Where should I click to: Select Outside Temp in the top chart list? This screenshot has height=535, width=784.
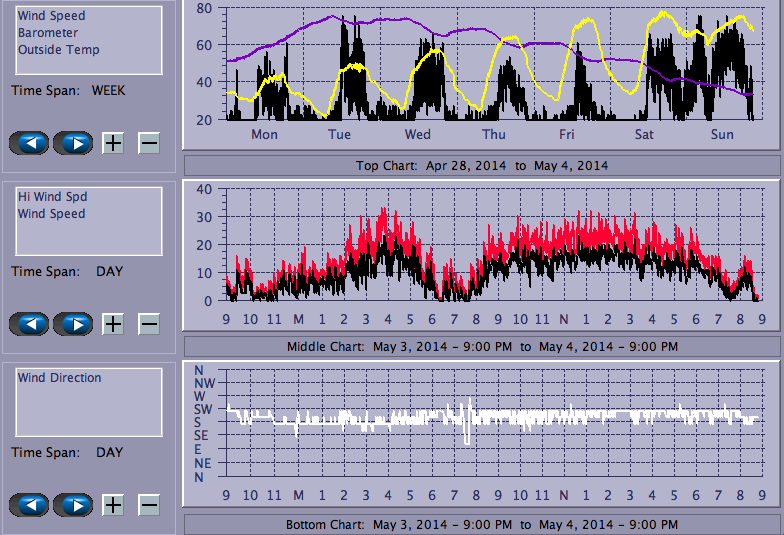(x=58, y=50)
